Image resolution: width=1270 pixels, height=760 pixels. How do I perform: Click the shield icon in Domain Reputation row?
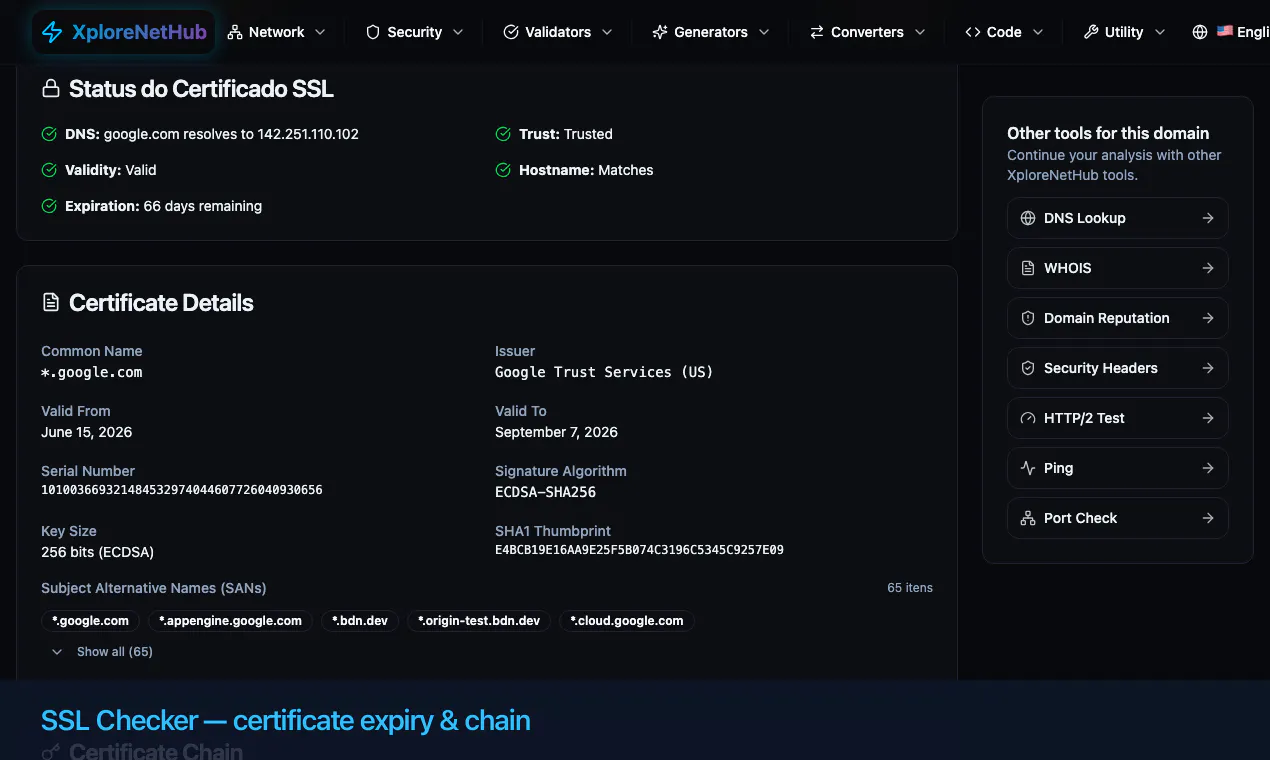(x=1028, y=318)
